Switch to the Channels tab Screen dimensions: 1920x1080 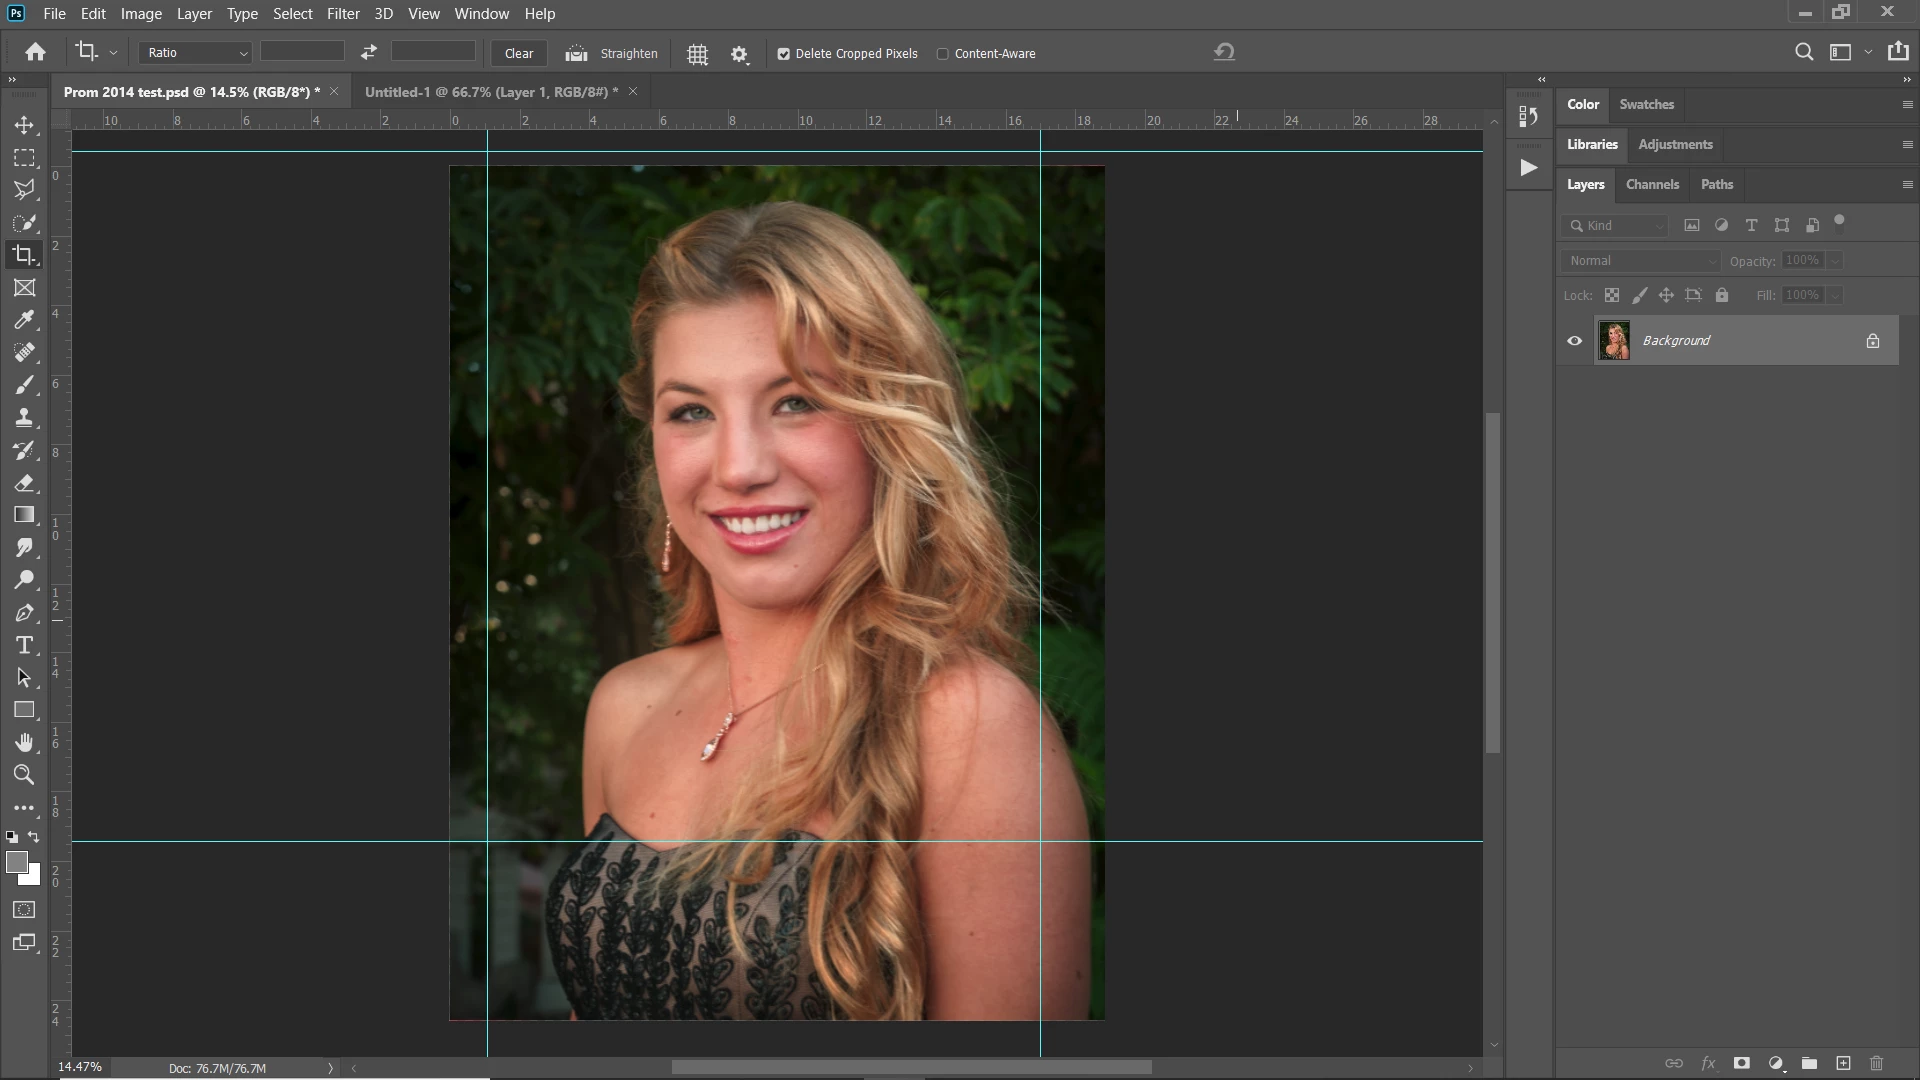pos(1652,185)
